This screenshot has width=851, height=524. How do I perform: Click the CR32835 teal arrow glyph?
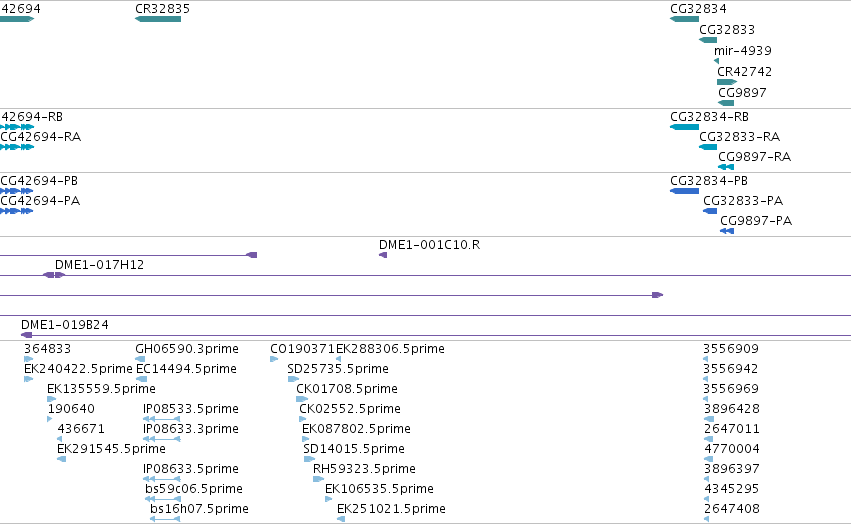coord(158,19)
